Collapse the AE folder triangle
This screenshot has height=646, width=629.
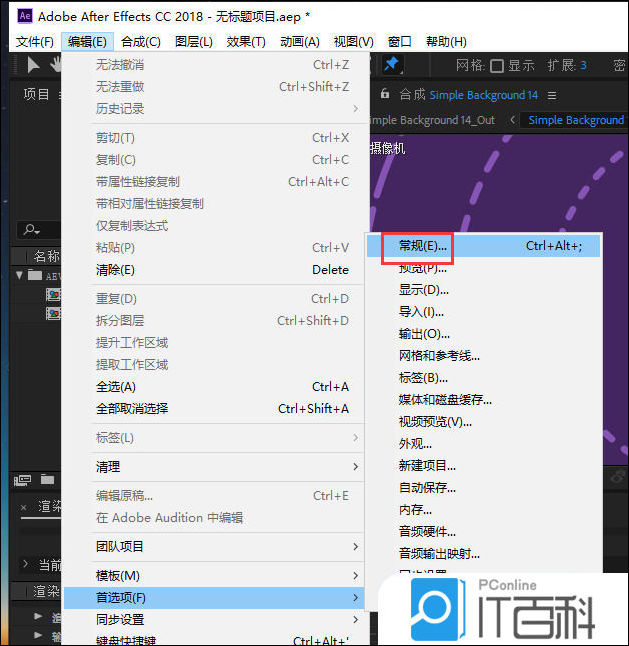19,275
